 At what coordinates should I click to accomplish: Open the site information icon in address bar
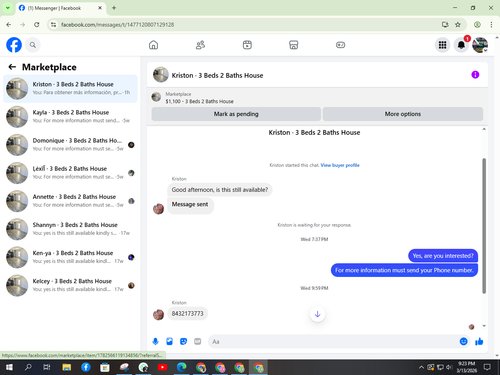53,25
